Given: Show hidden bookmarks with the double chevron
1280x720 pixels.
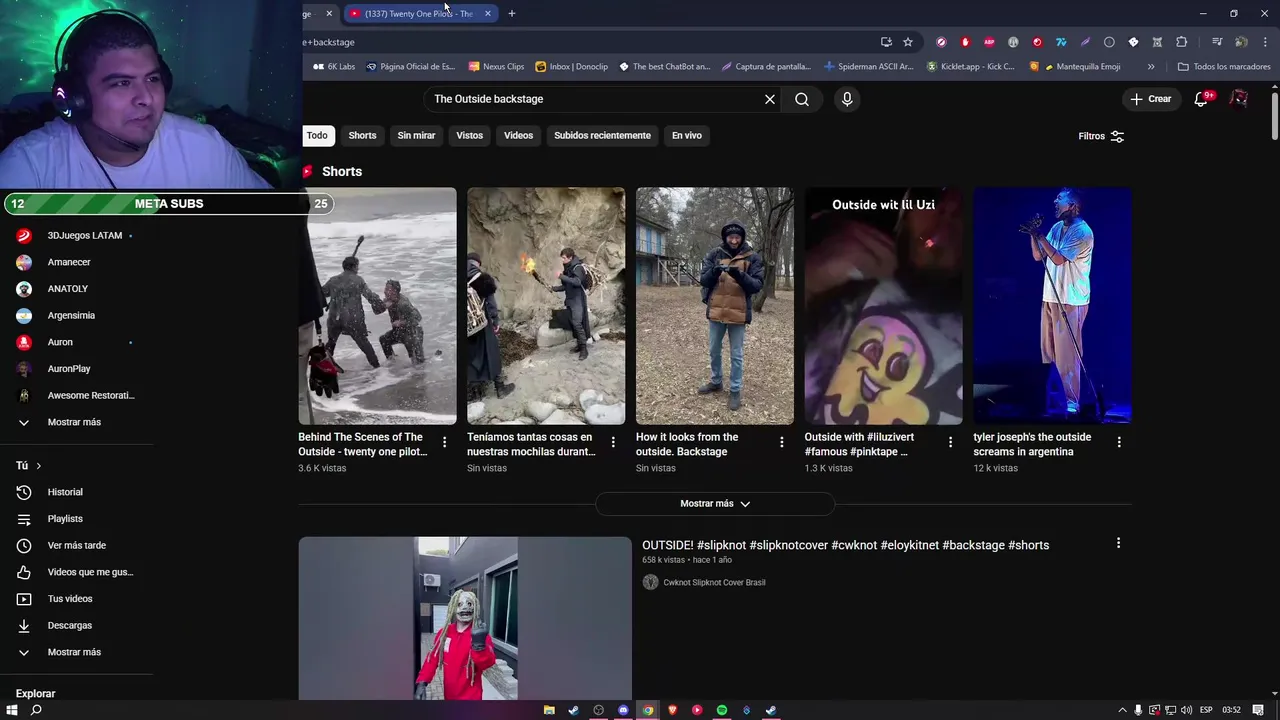Looking at the screenshot, I should click(x=1151, y=67).
